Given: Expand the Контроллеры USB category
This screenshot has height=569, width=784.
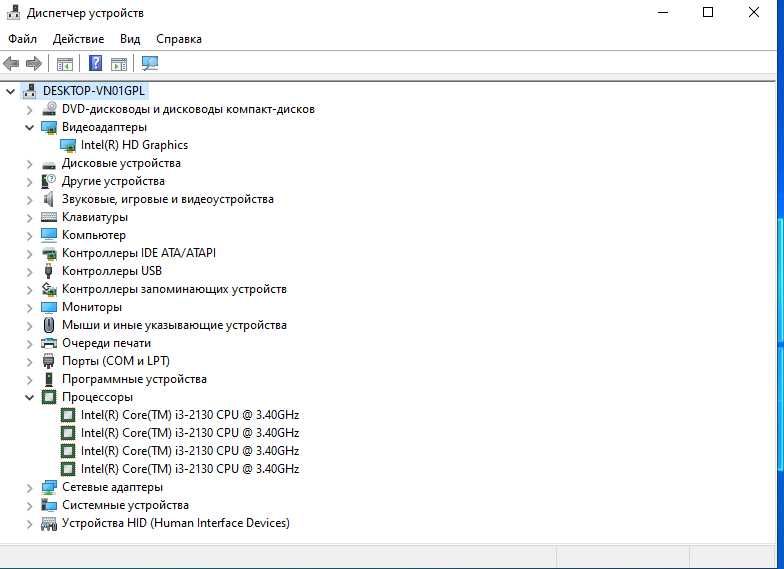Looking at the screenshot, I should coord(30,272).
